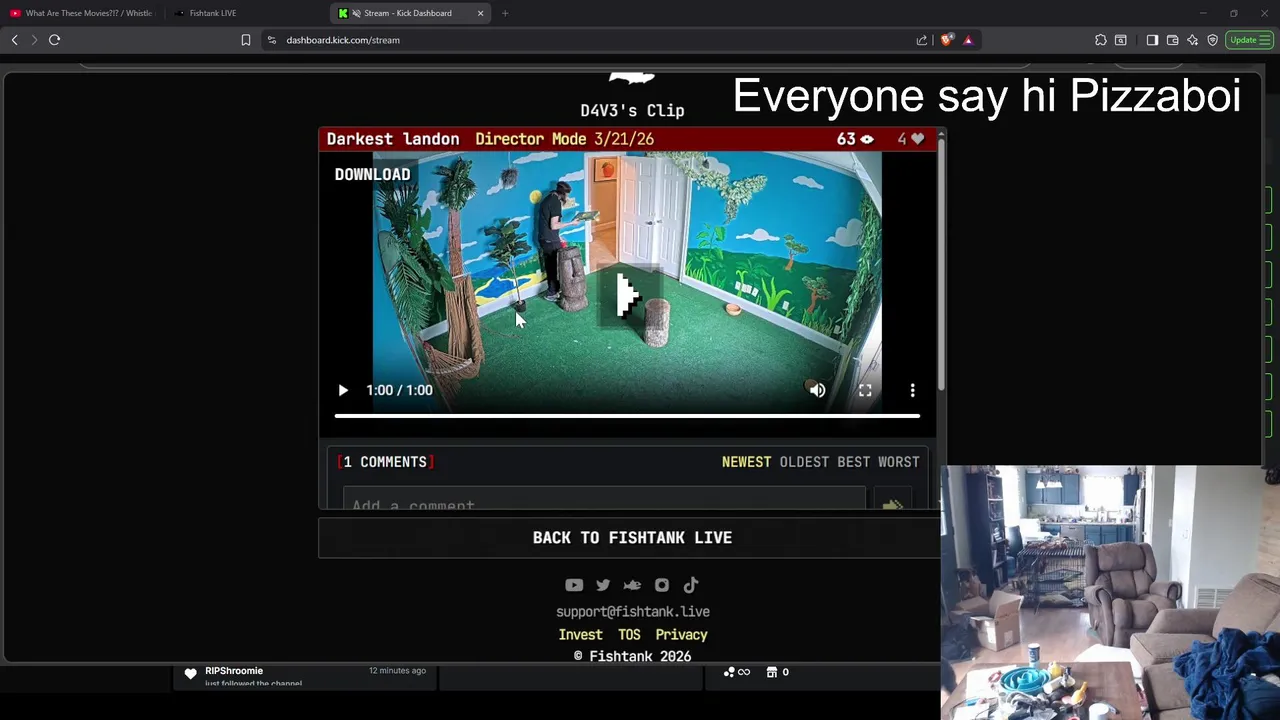Viewport: 1280px width, 720px height.
Task: Click Director Mode 3/21/26 label
Action: point(564,139)
